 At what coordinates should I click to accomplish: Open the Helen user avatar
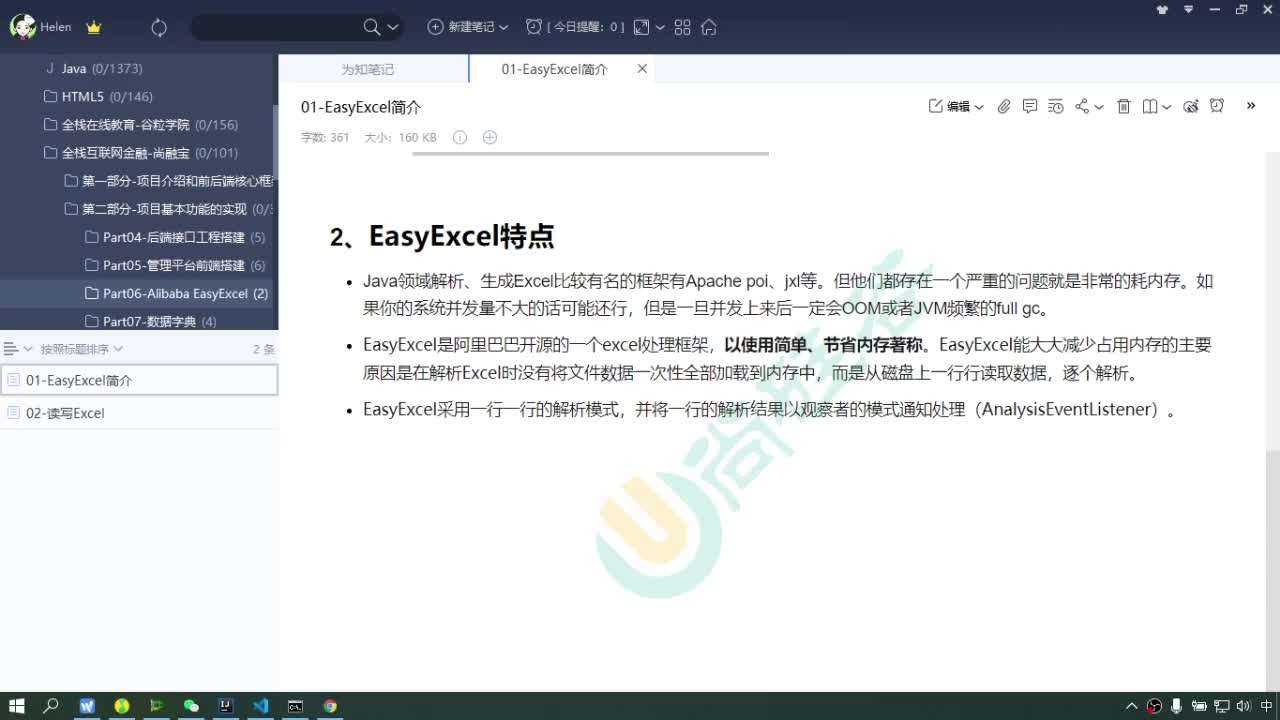coord(22,27)
